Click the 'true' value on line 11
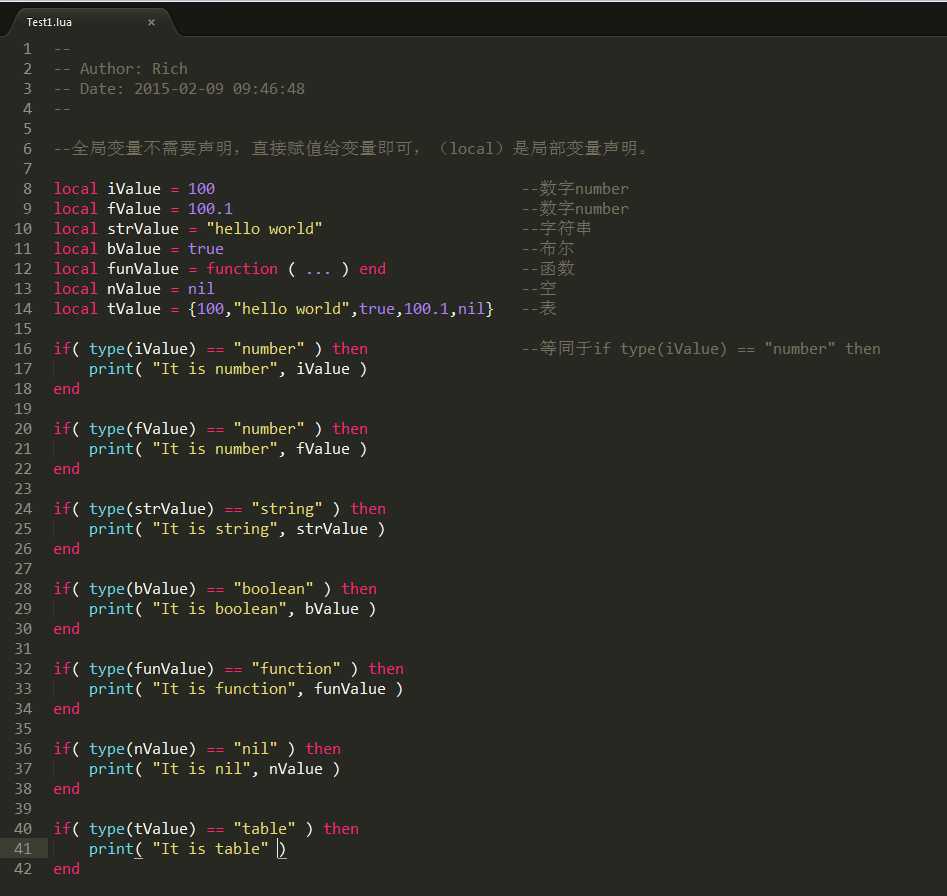The image size is (947, 896). pos(205,249)
